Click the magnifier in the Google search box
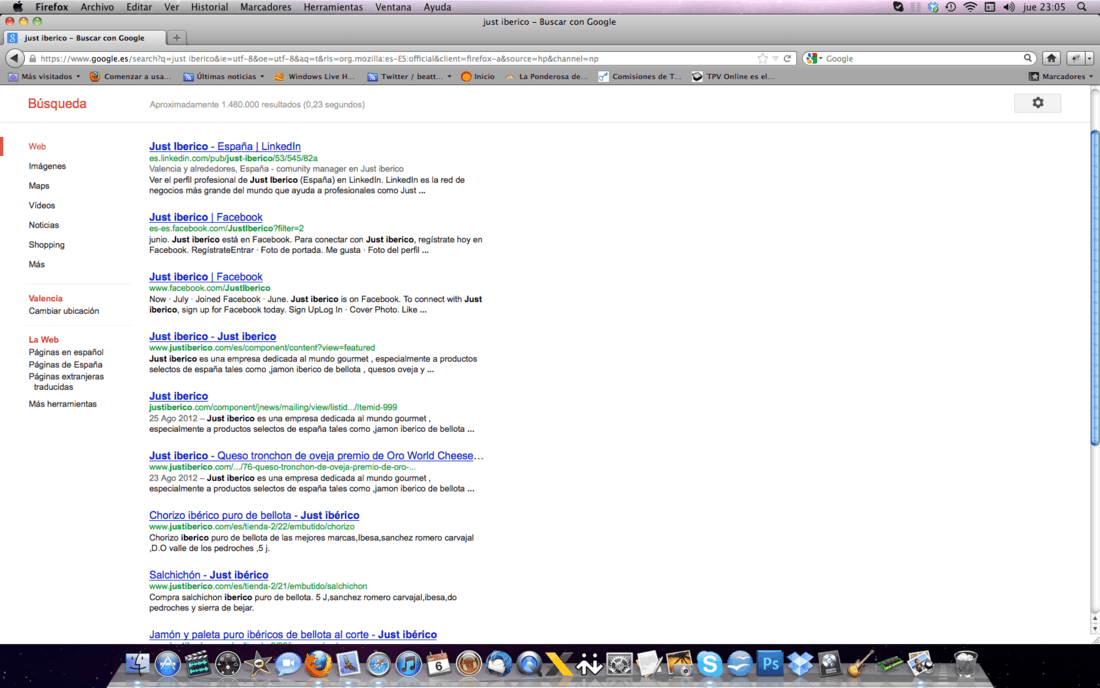Screen dimensions: 1100x688 coord(1028,59)
